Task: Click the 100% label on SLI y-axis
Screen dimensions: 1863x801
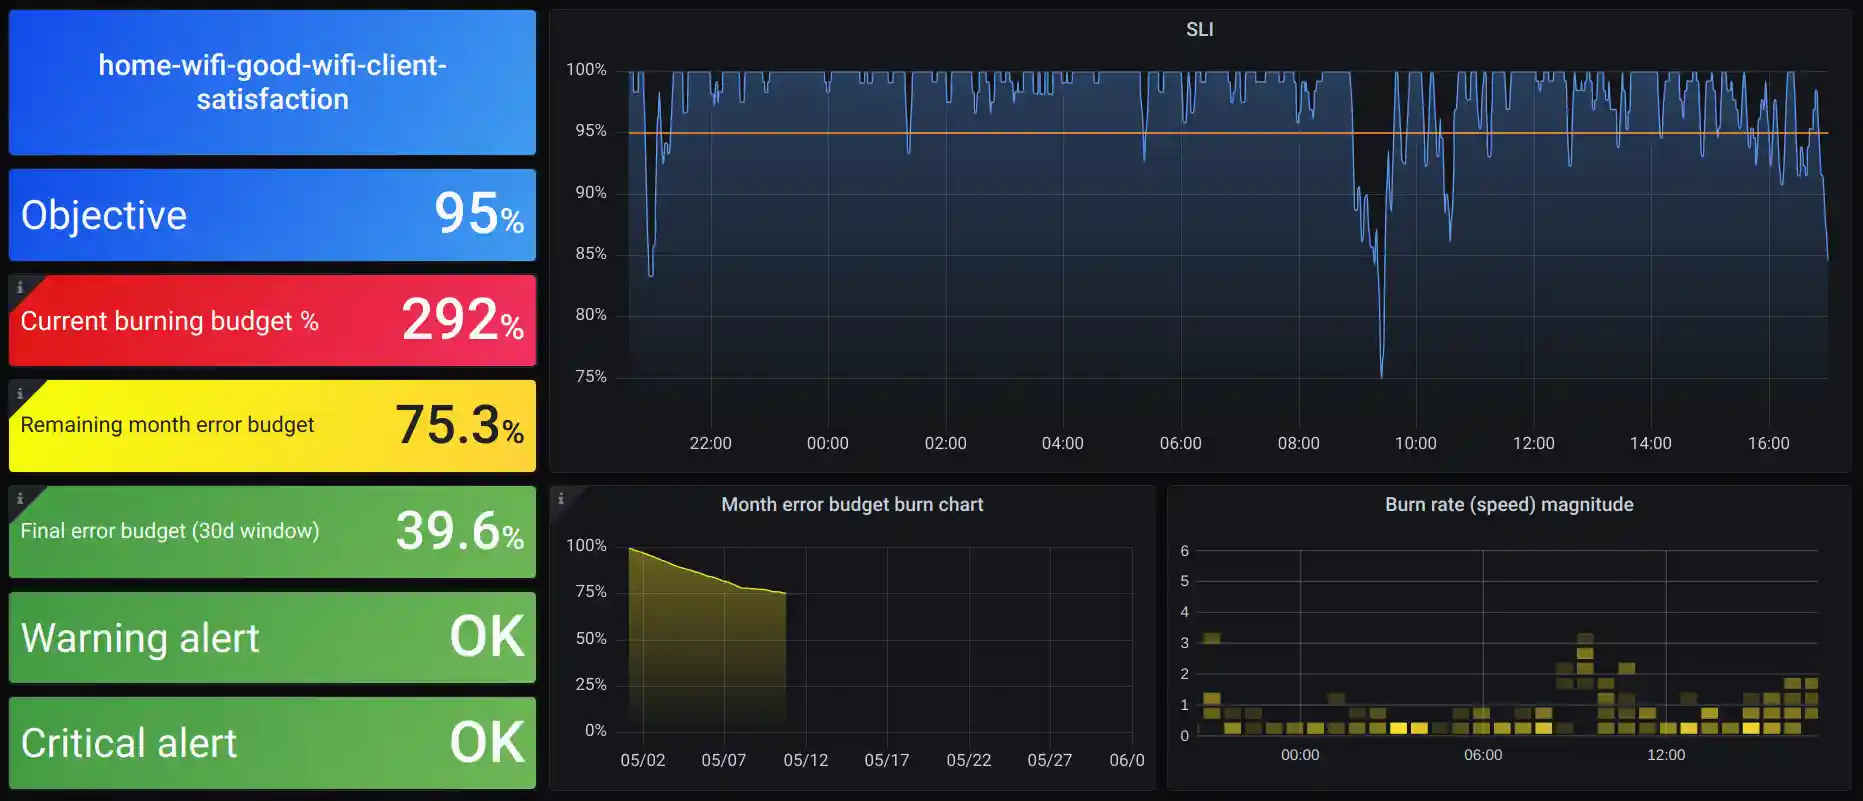Action: click(x=586, y=70)
